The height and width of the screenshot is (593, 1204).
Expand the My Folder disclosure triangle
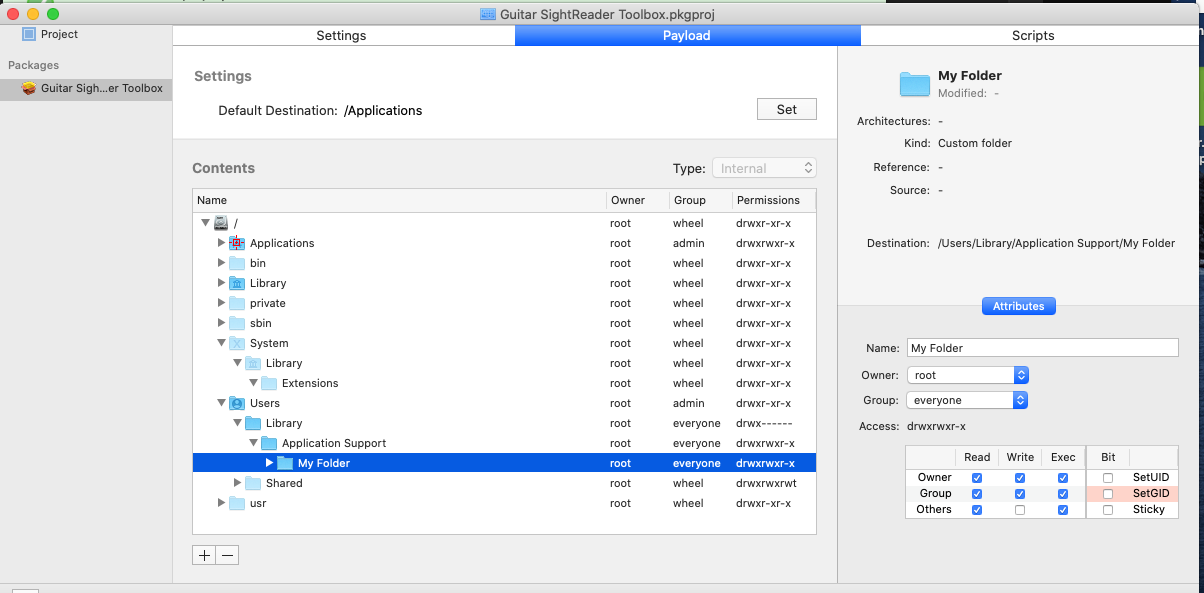[270, 463]
